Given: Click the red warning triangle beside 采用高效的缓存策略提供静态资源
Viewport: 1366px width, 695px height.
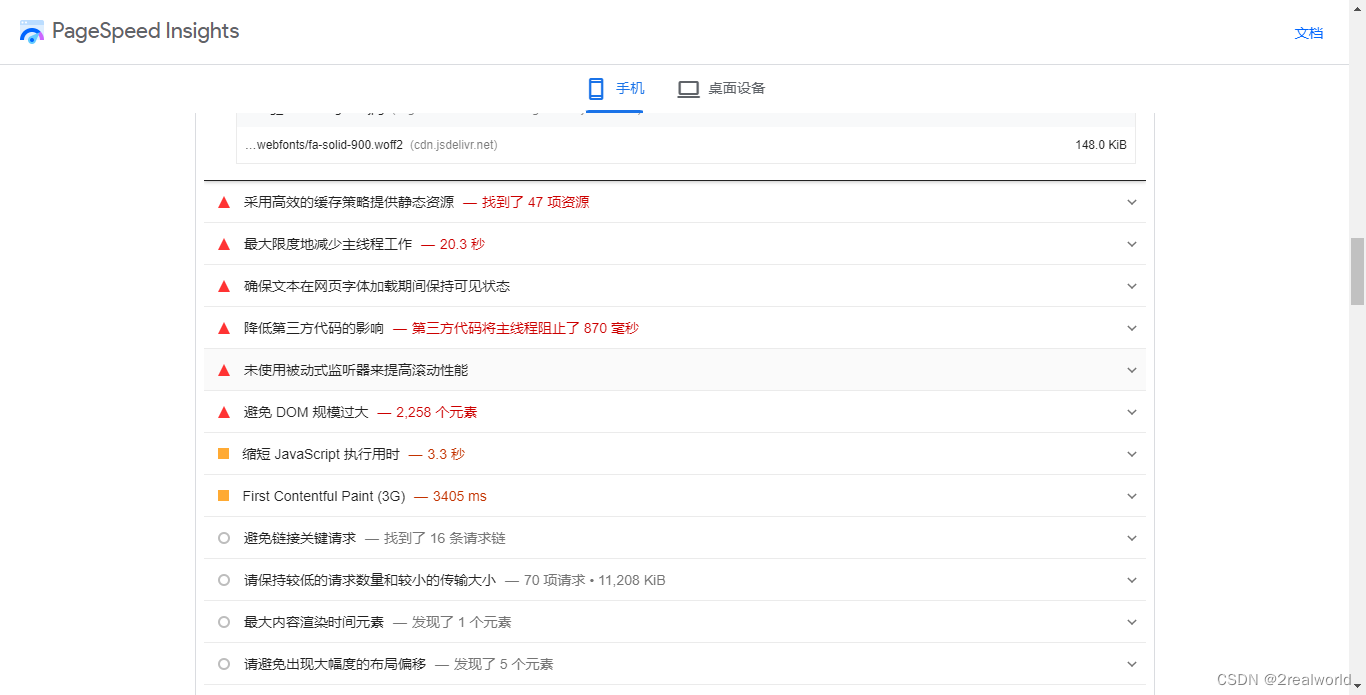Looking at the screenshot, I should pos(223,201).
